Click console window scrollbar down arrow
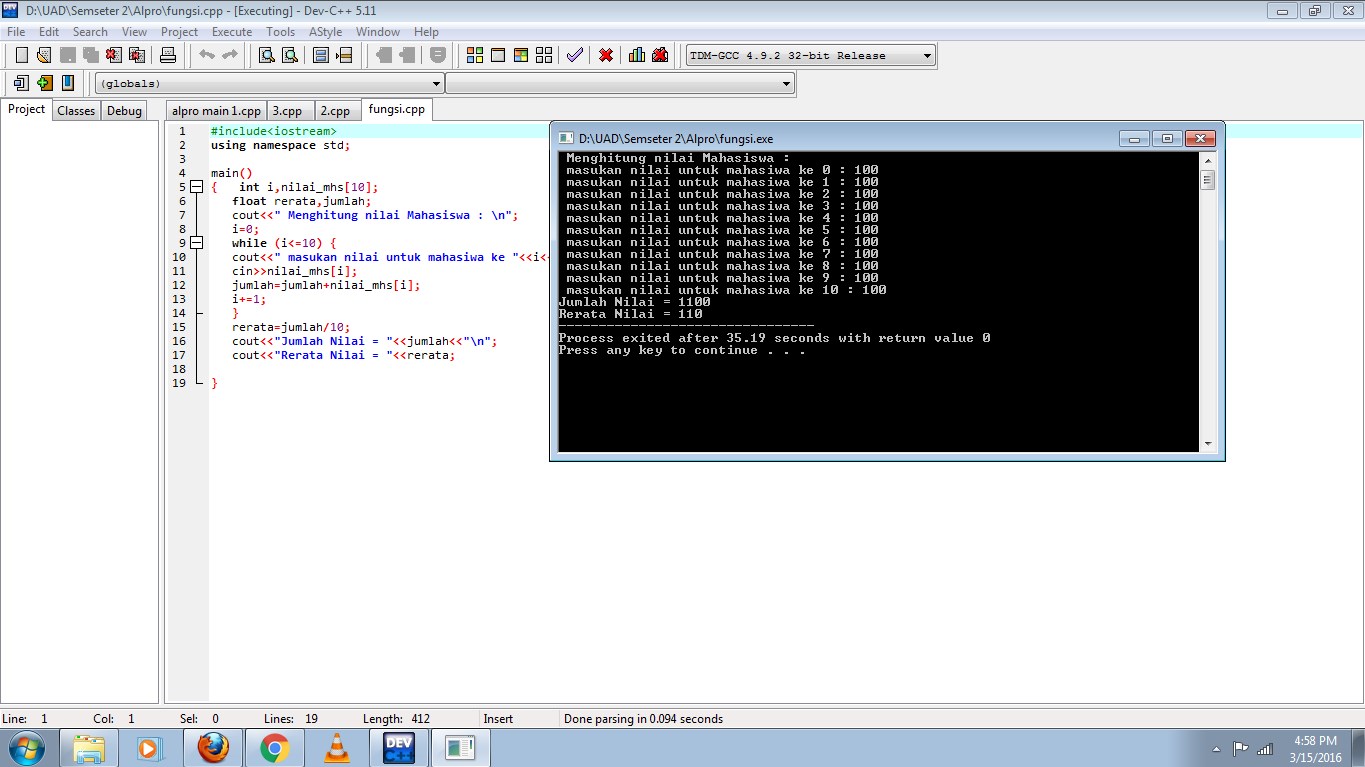 click(x=1208, y=444)
